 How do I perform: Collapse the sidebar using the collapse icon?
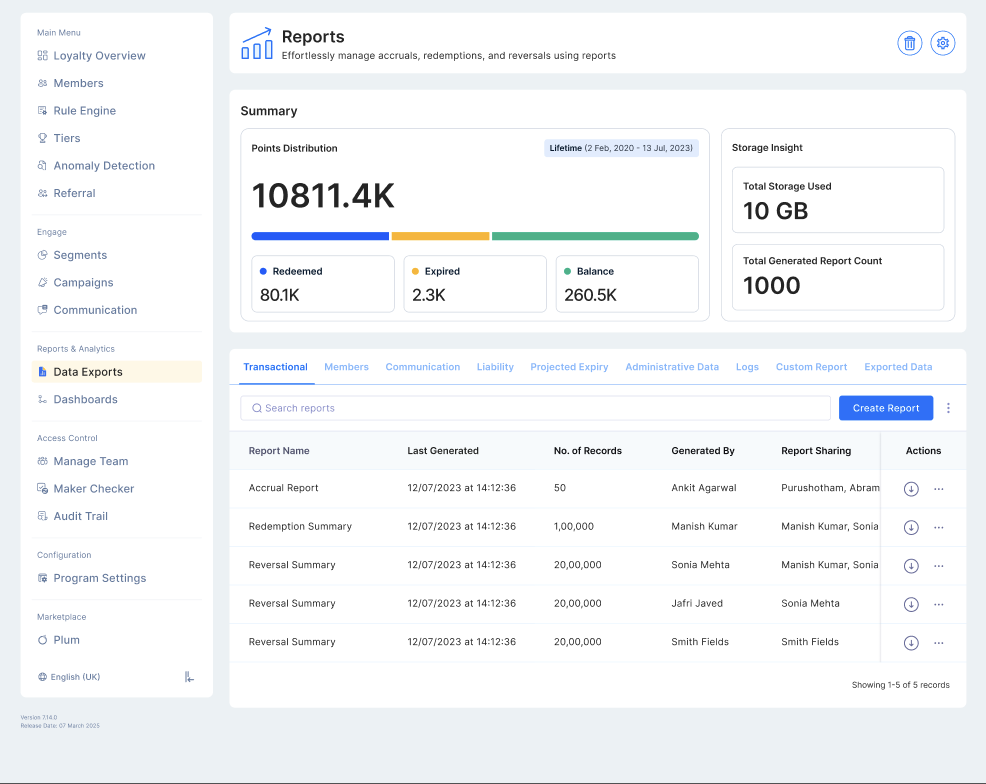(x=189, y=677)
